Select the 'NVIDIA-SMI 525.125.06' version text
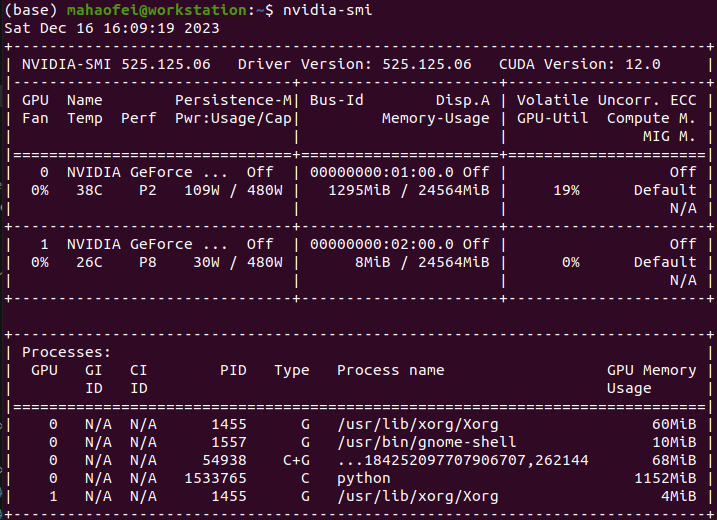Image resolution: width=717 pixels, height=520 pixels. coord(116,64)
